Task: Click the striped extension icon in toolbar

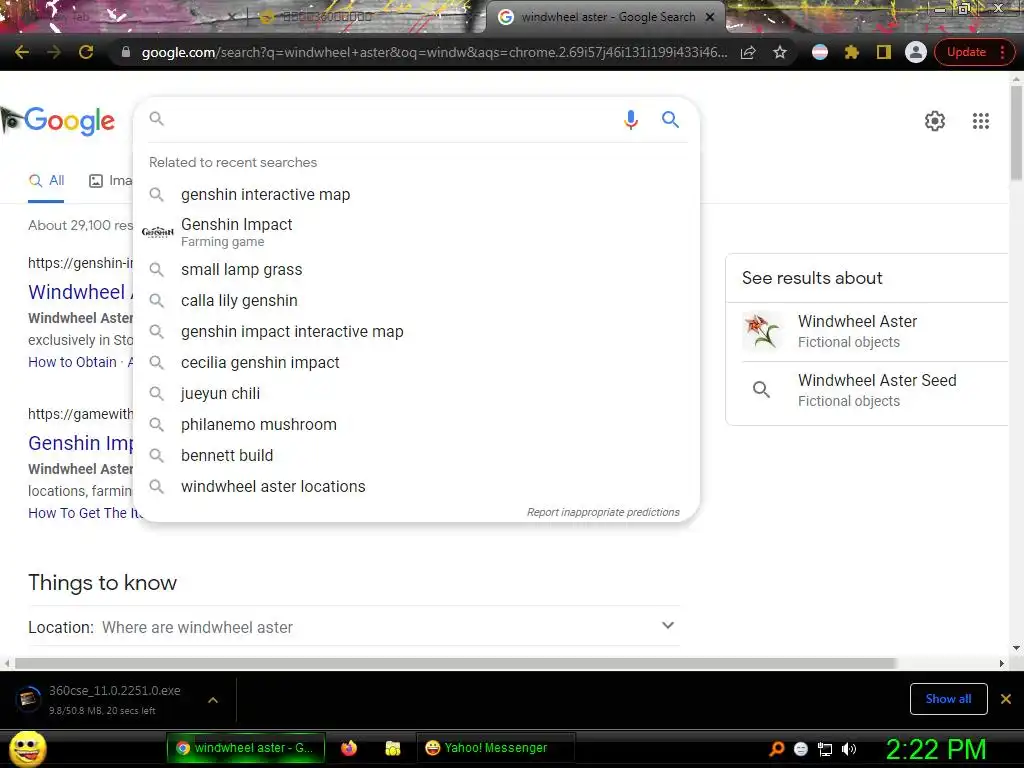Action: point(820,52)
